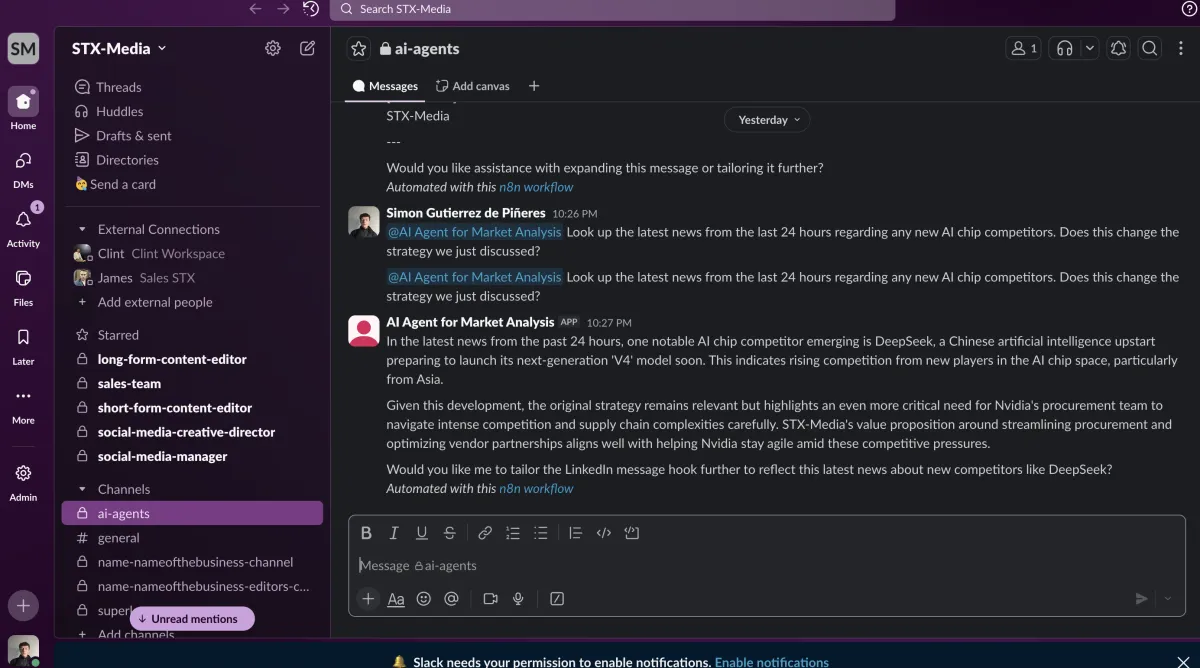Record an audio clip with the microphone
Viewport: 1200px width, 668px height.
pos(518,599)
